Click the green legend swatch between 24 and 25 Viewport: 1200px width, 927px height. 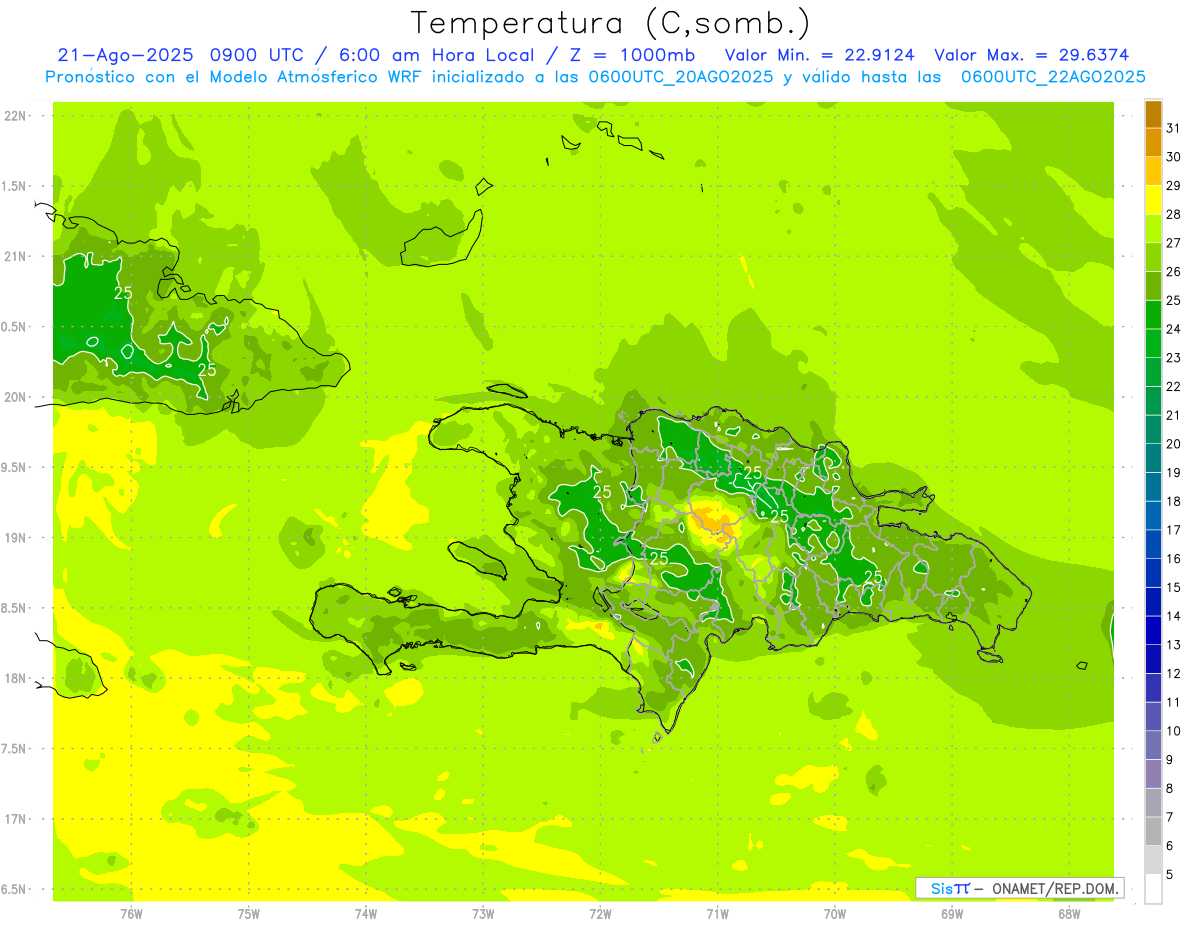(1153, 315)
